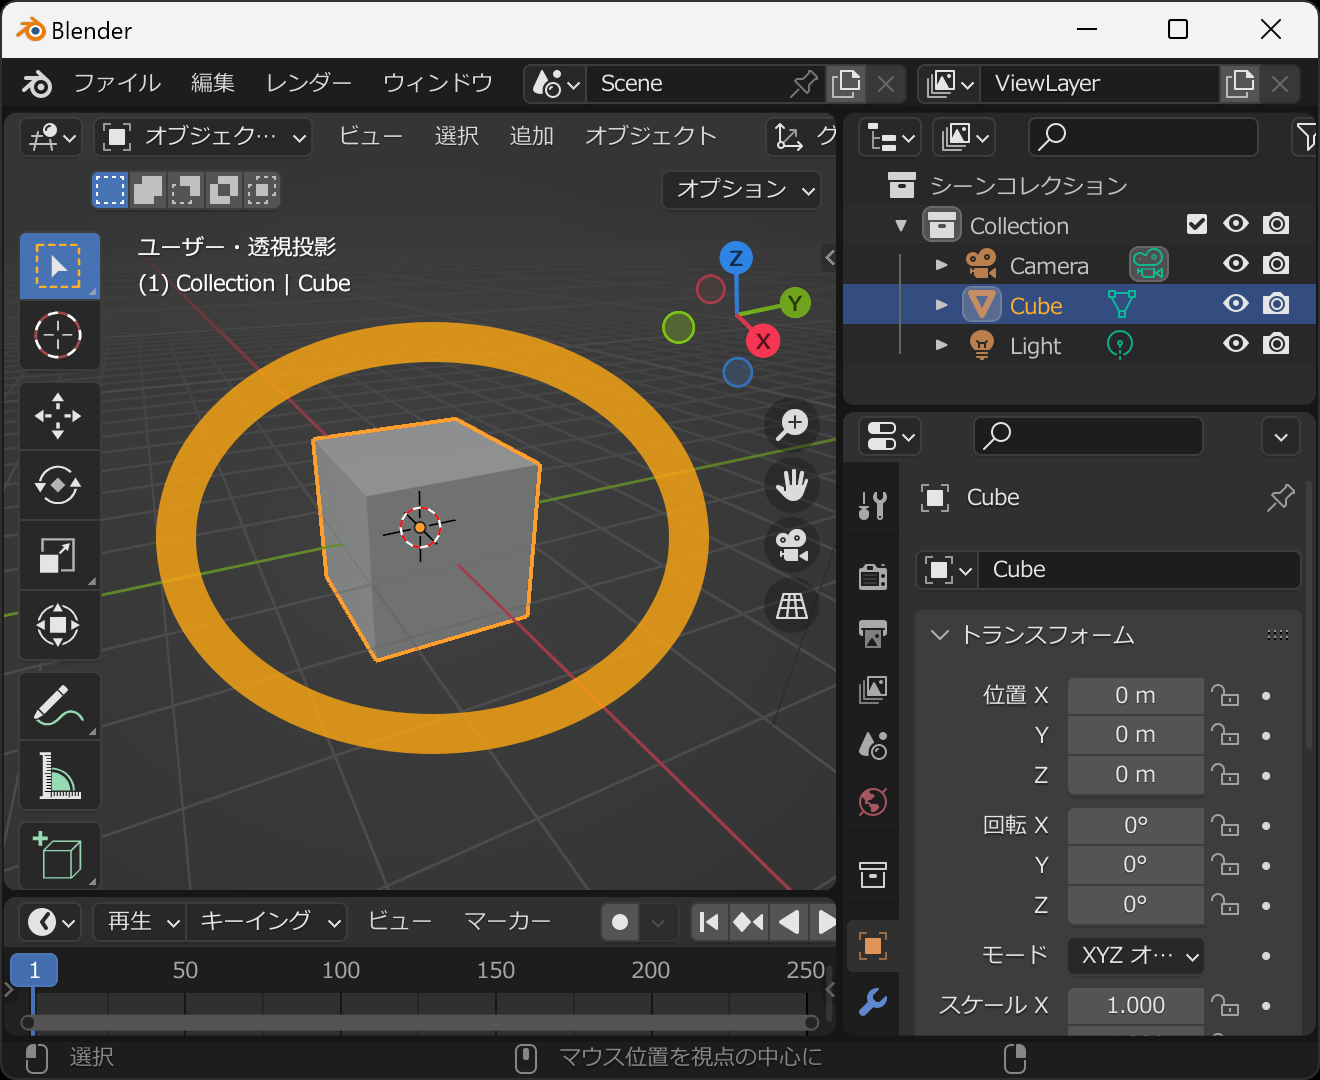Open the Scene properties tab
This screenshot has height=1080, width=1320.
click(873, 745)
